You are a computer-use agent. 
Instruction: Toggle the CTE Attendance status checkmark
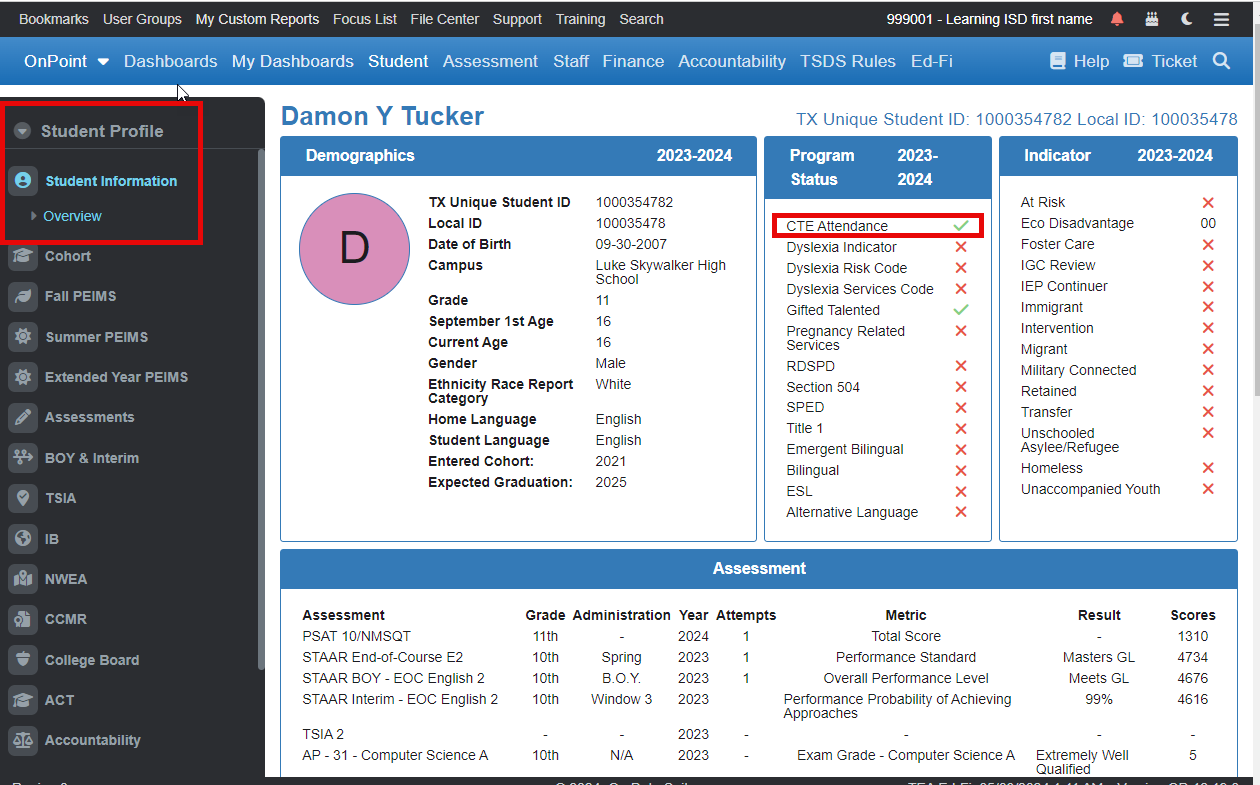coord(960,226)
